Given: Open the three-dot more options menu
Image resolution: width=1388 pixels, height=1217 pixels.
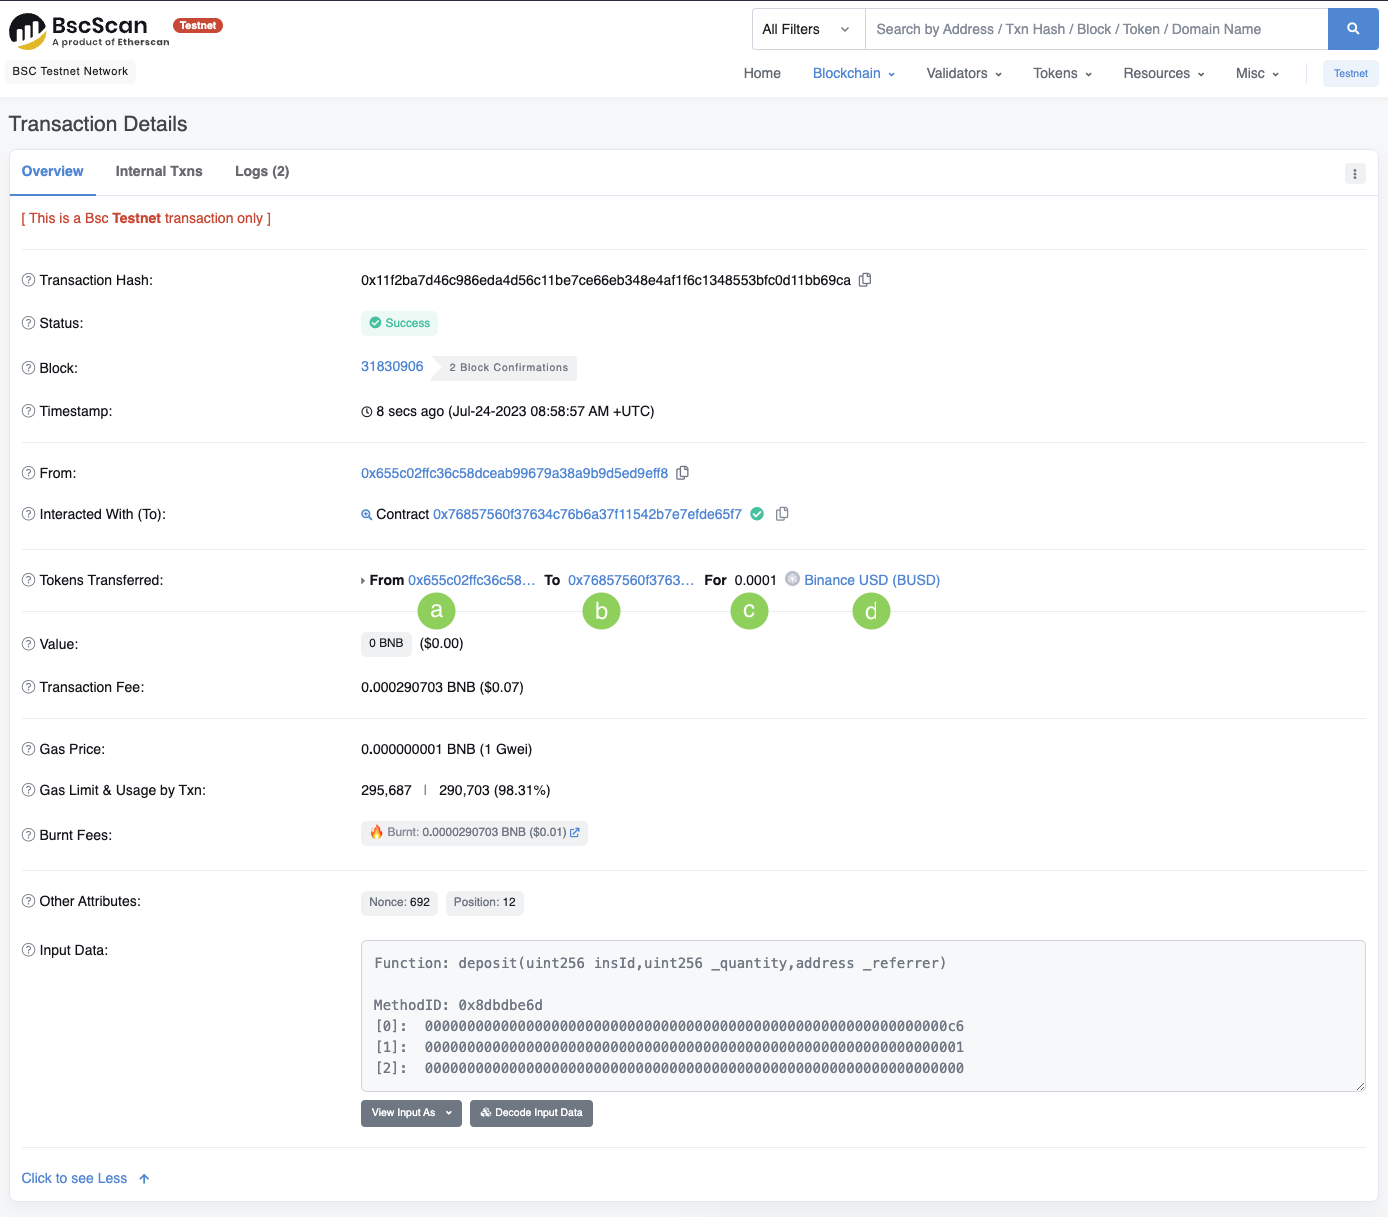Looking at the screenshot, I should coord(1354,174).
